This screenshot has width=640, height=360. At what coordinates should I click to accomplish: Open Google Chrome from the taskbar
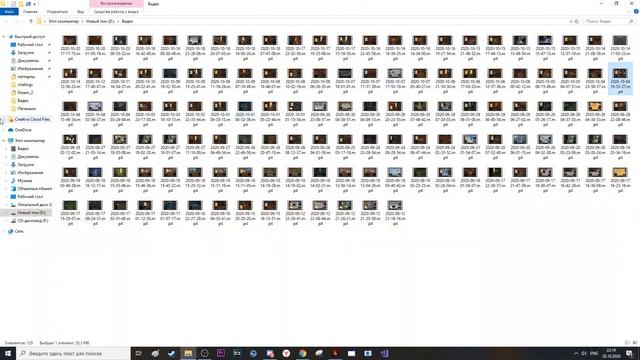(x=302, y=353)
